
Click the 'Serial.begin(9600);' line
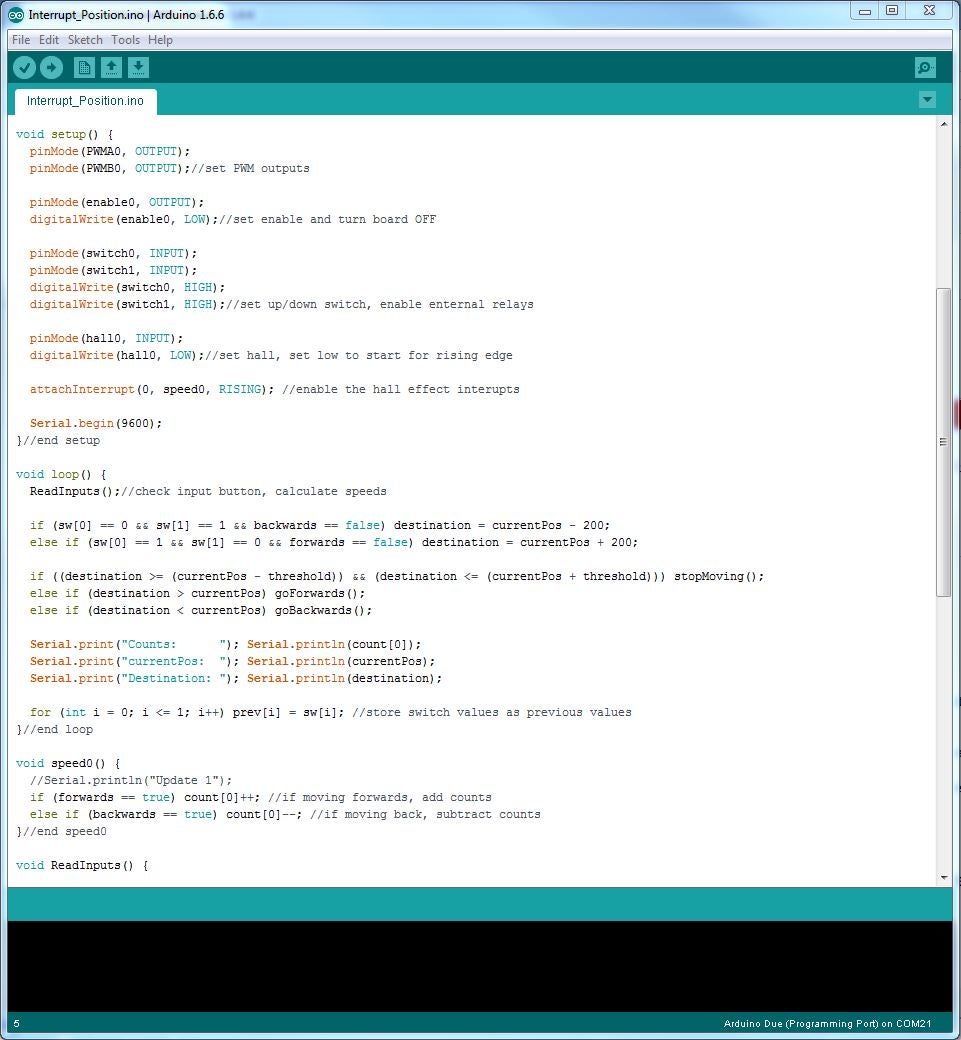tap(96, 423)
